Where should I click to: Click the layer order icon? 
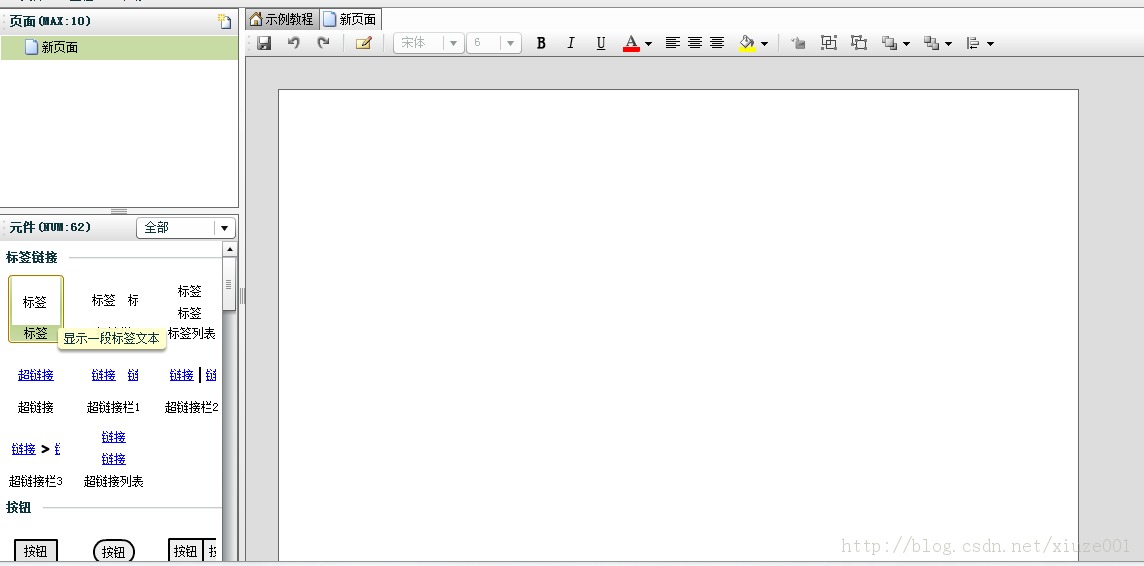point(889,43)
